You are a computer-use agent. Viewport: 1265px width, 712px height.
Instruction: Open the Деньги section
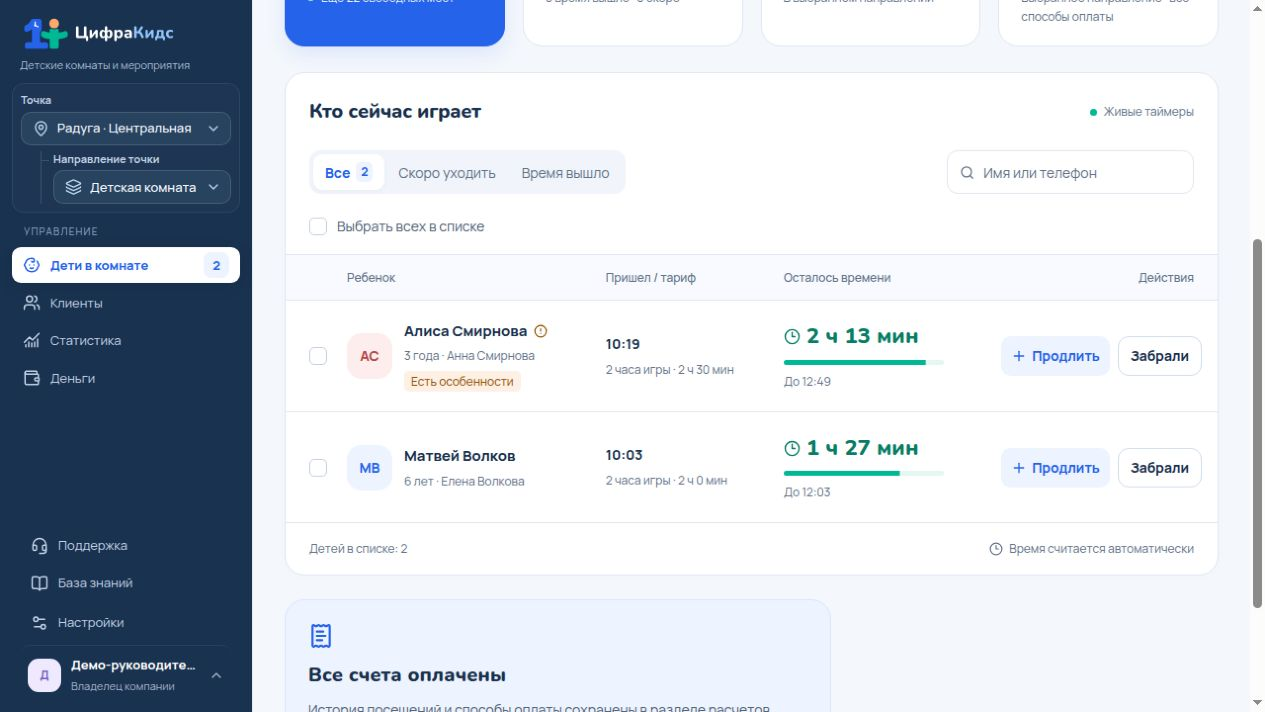click(126, 379)
